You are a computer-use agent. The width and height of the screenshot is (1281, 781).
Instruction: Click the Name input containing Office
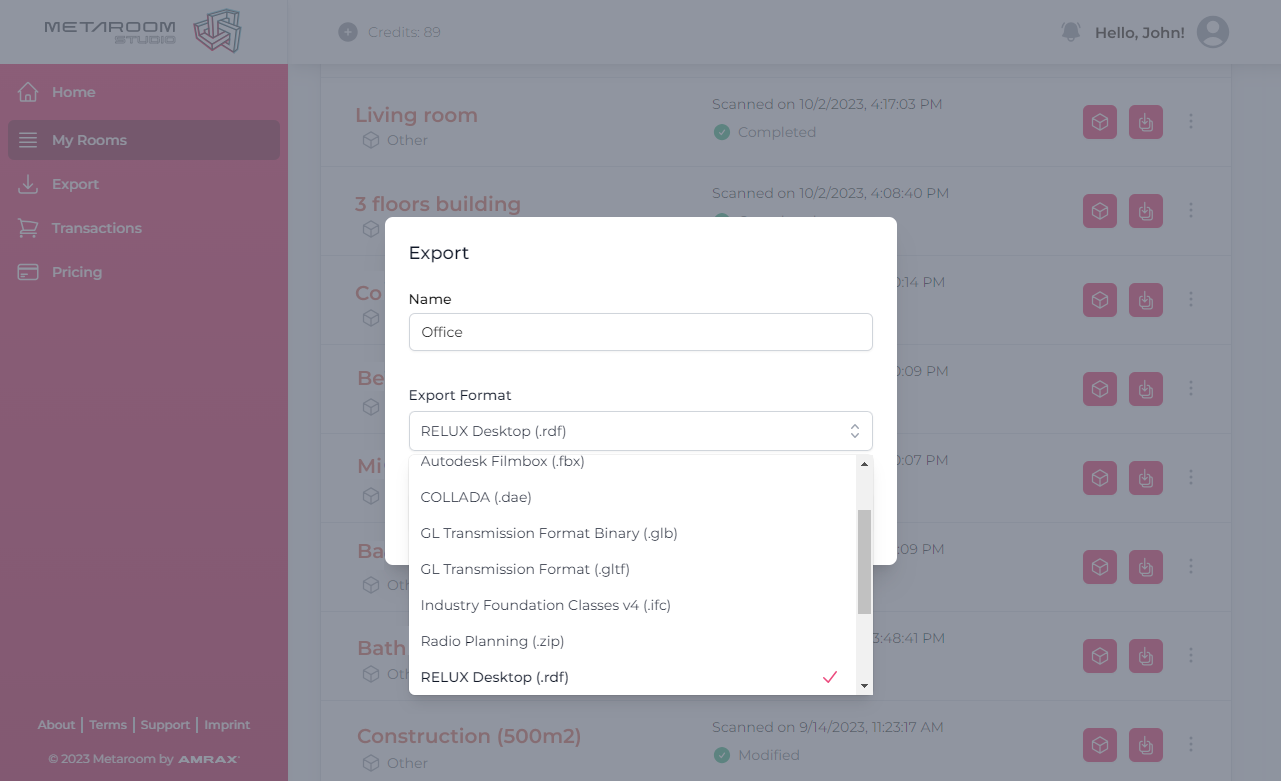(640, 332)
